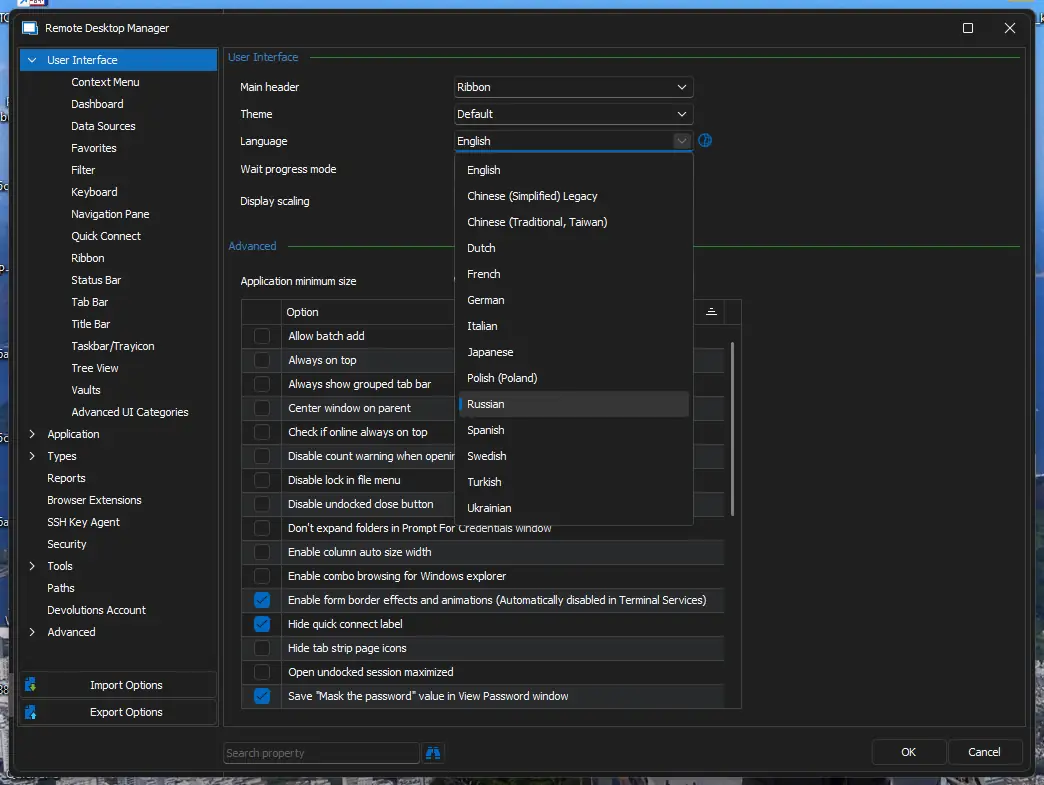Open Context Menu settings page

105,82
